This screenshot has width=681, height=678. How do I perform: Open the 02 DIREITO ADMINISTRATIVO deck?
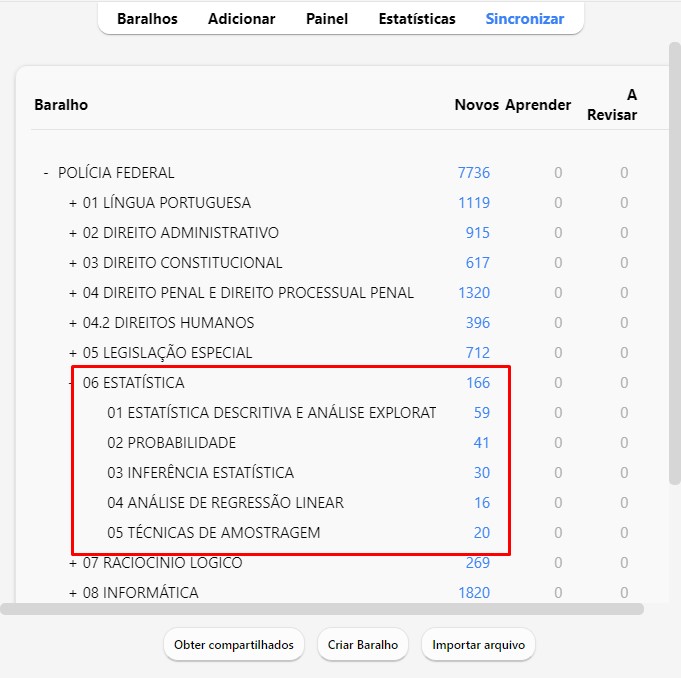point(181,233)
